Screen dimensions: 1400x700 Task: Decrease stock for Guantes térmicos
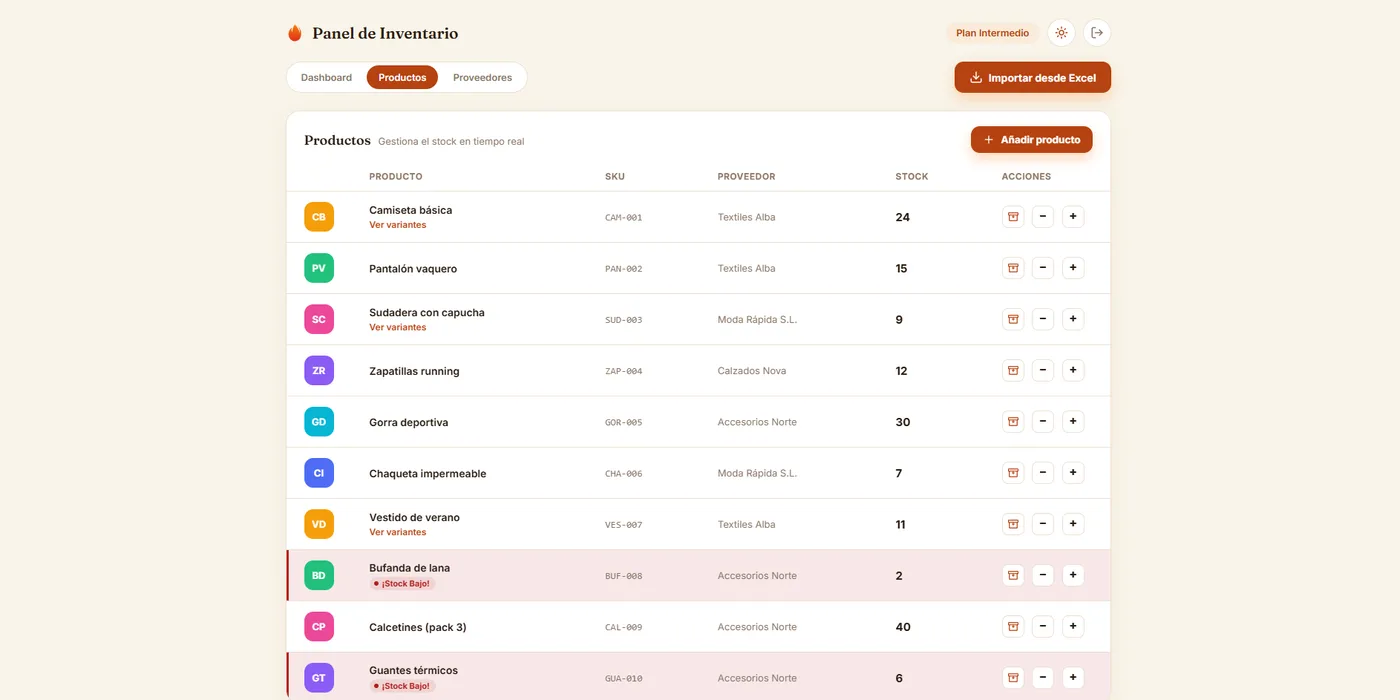point(1043,677)
